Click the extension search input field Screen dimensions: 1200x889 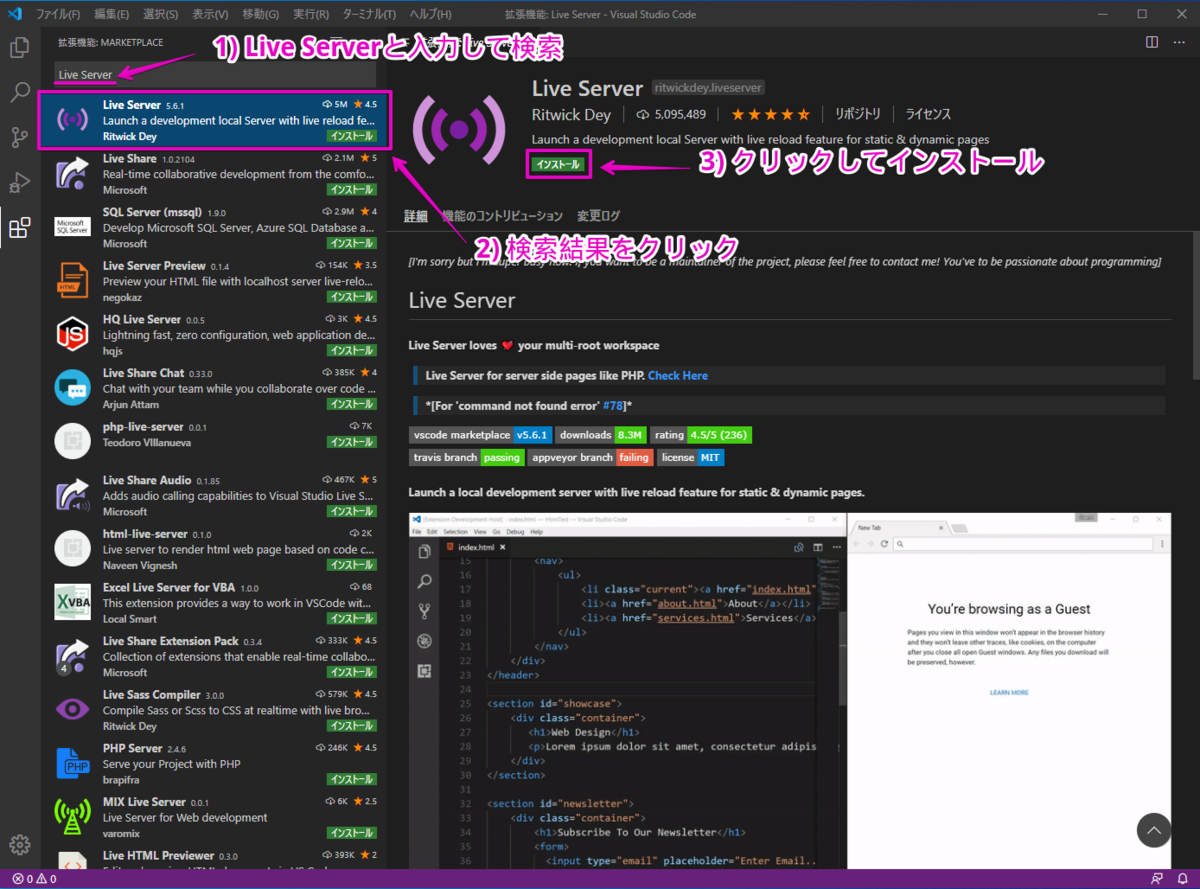click(x=214, y=75)
